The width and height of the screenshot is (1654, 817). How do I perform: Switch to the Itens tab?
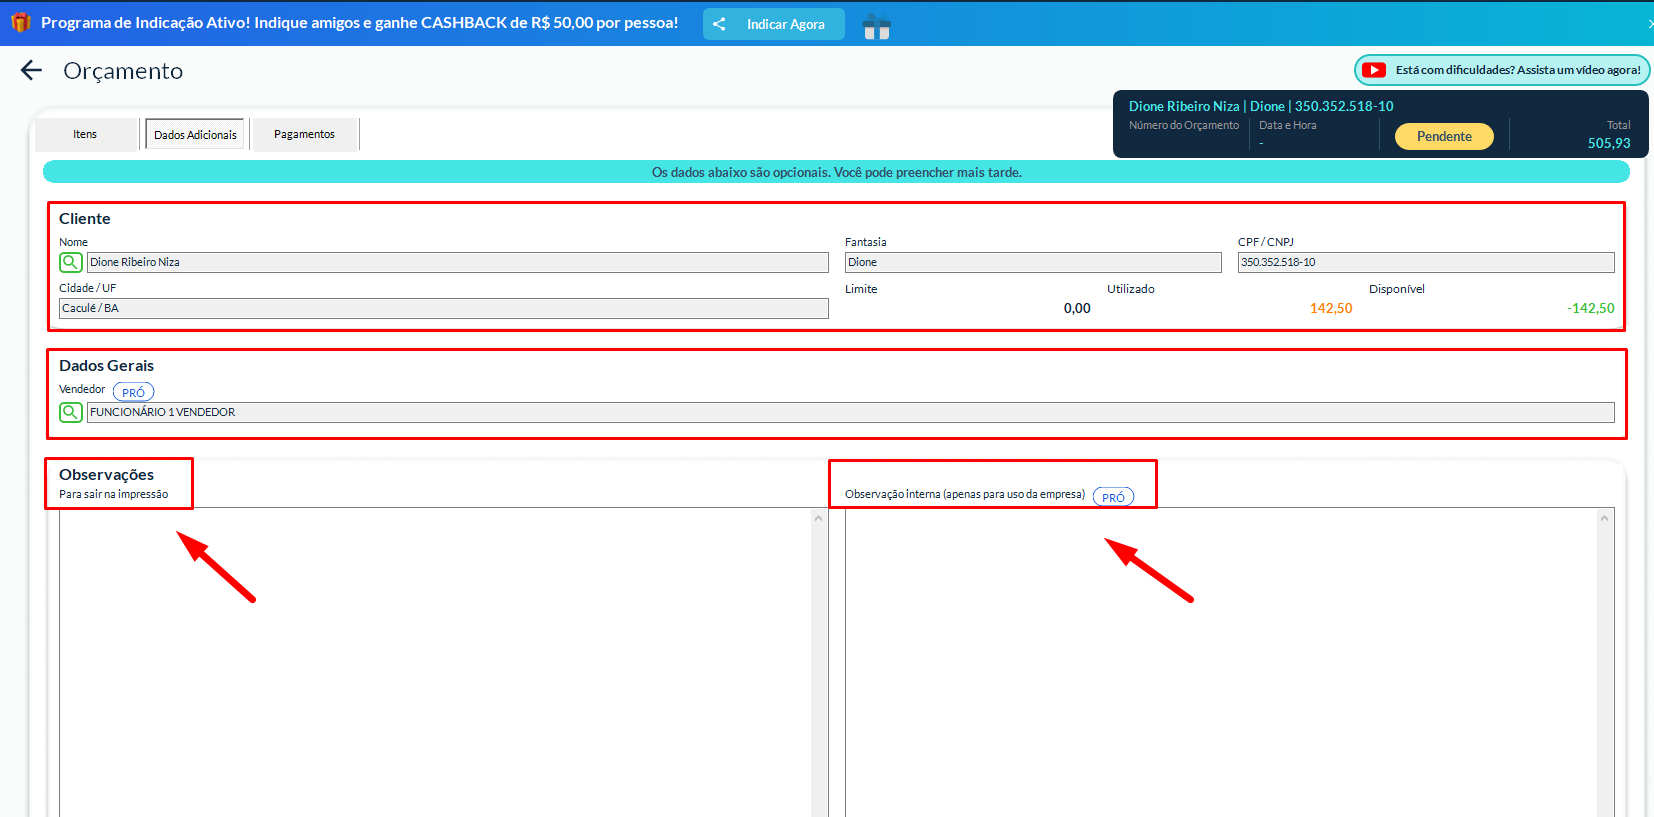pyautogui.click(x=85, y=134)
